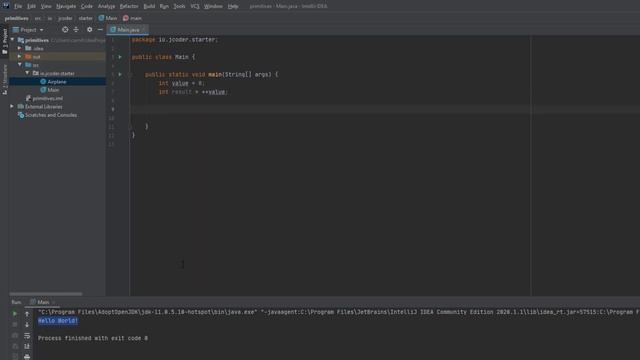Expand the .idea folder
Image resolution: width=640 pixels, height=360 pixels.
pyautogui.click(x=19, y=48)
